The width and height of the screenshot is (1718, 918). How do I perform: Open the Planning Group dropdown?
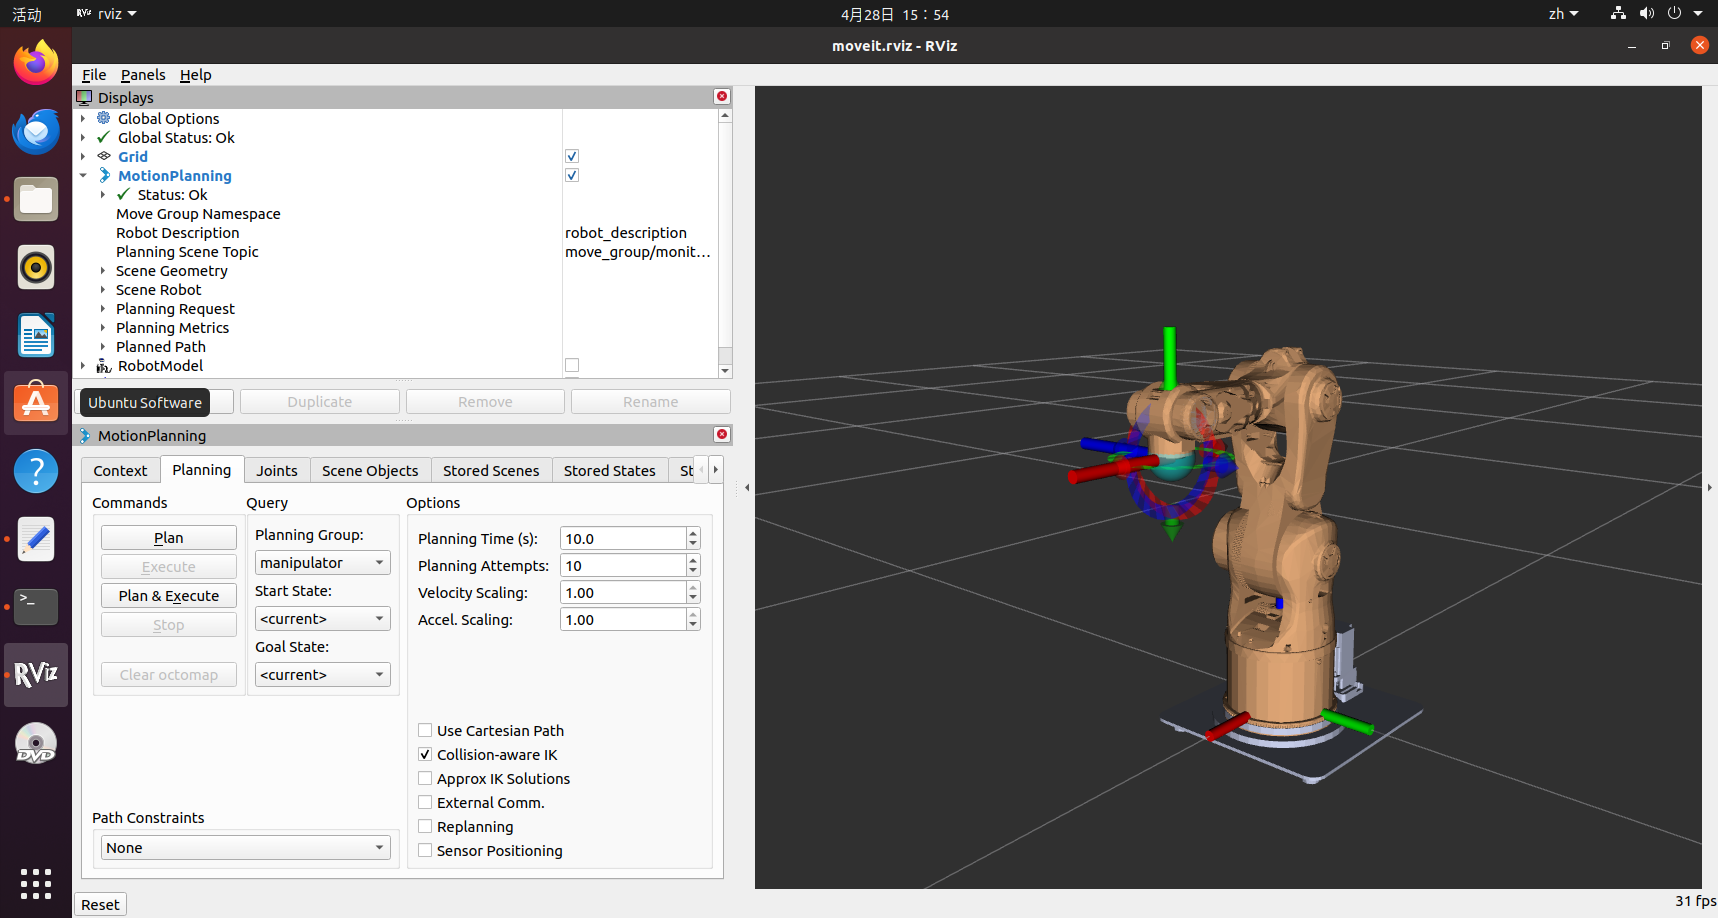point(322,563)
